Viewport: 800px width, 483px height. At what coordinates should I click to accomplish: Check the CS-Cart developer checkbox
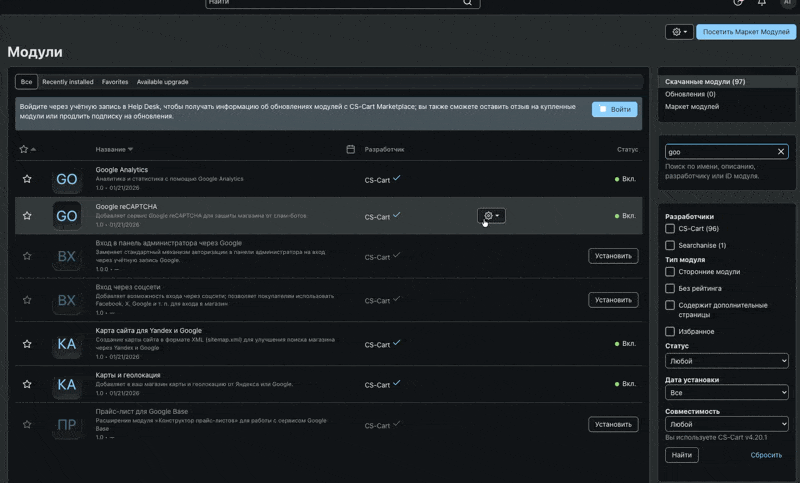[670, 229]
